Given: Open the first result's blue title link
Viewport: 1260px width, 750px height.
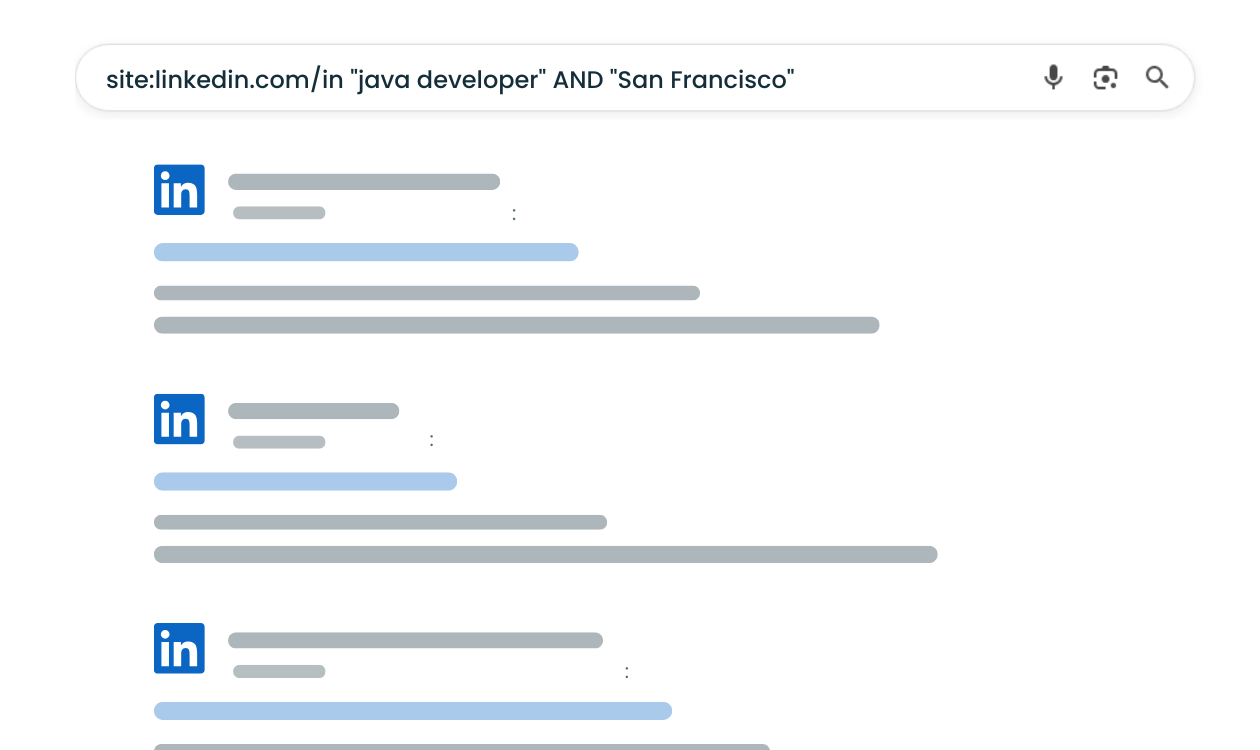Looking at the screenshot, I should (366, 252).
